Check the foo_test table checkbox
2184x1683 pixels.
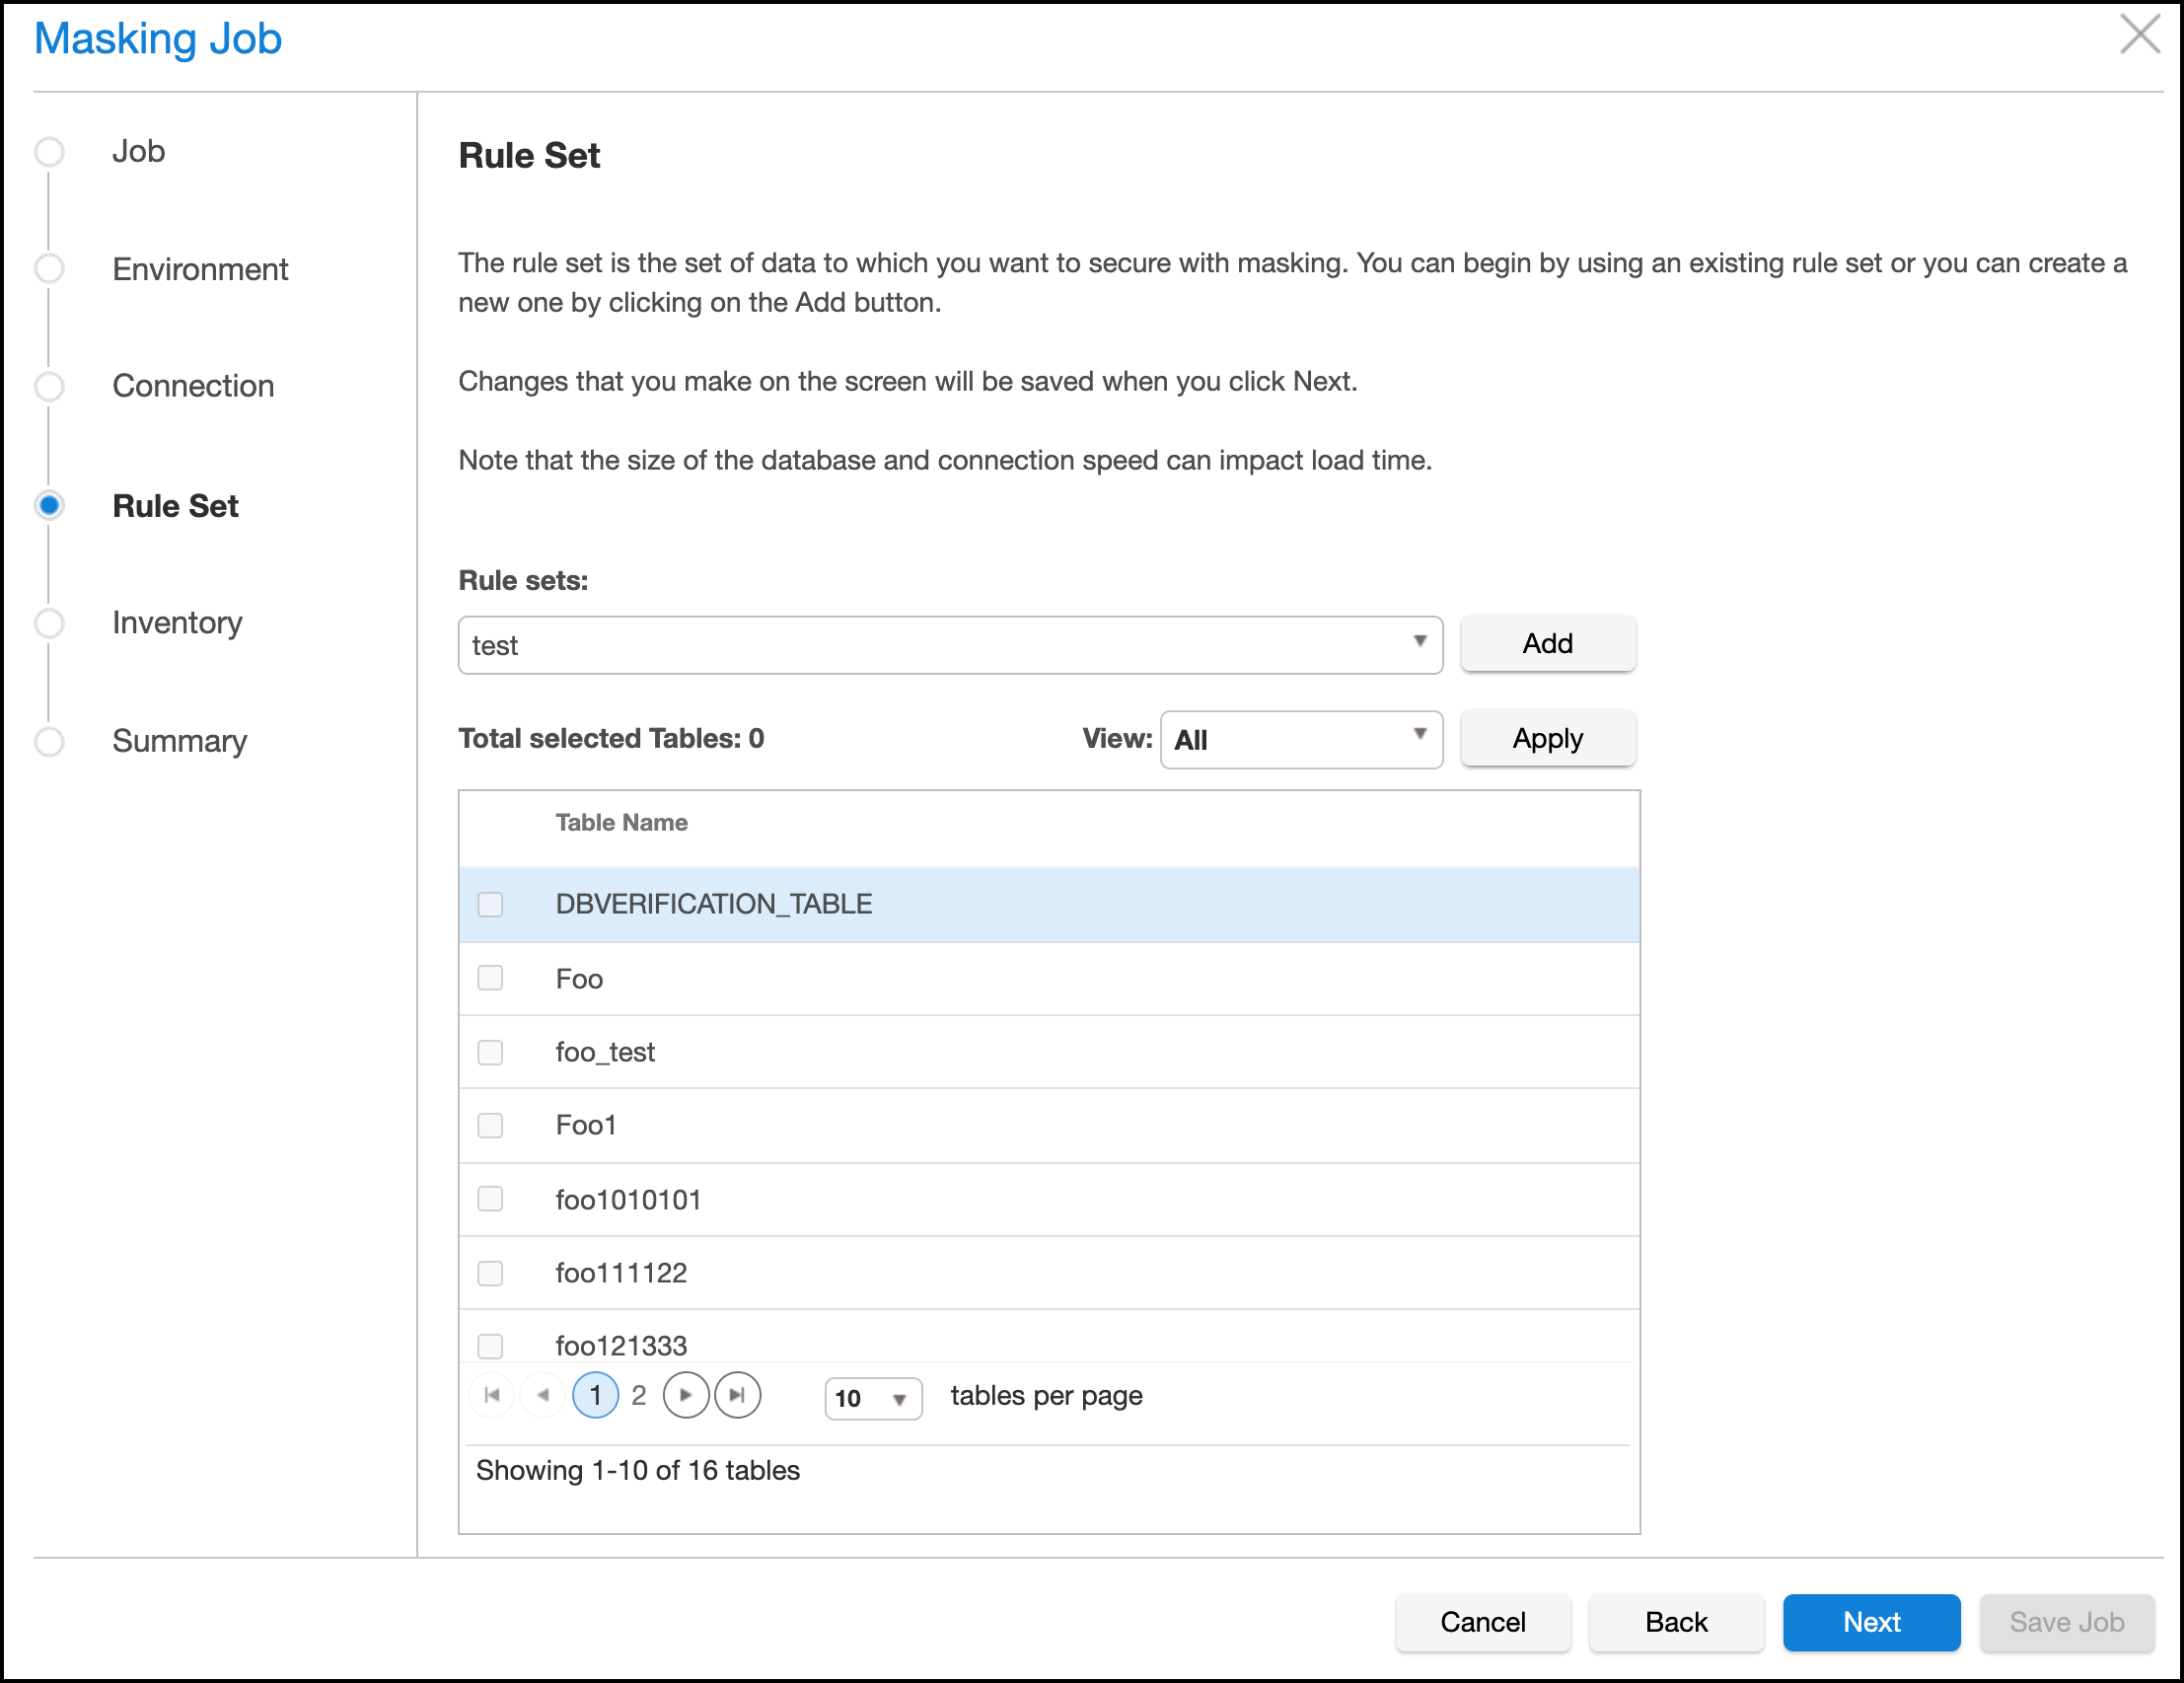point(490,1052)
